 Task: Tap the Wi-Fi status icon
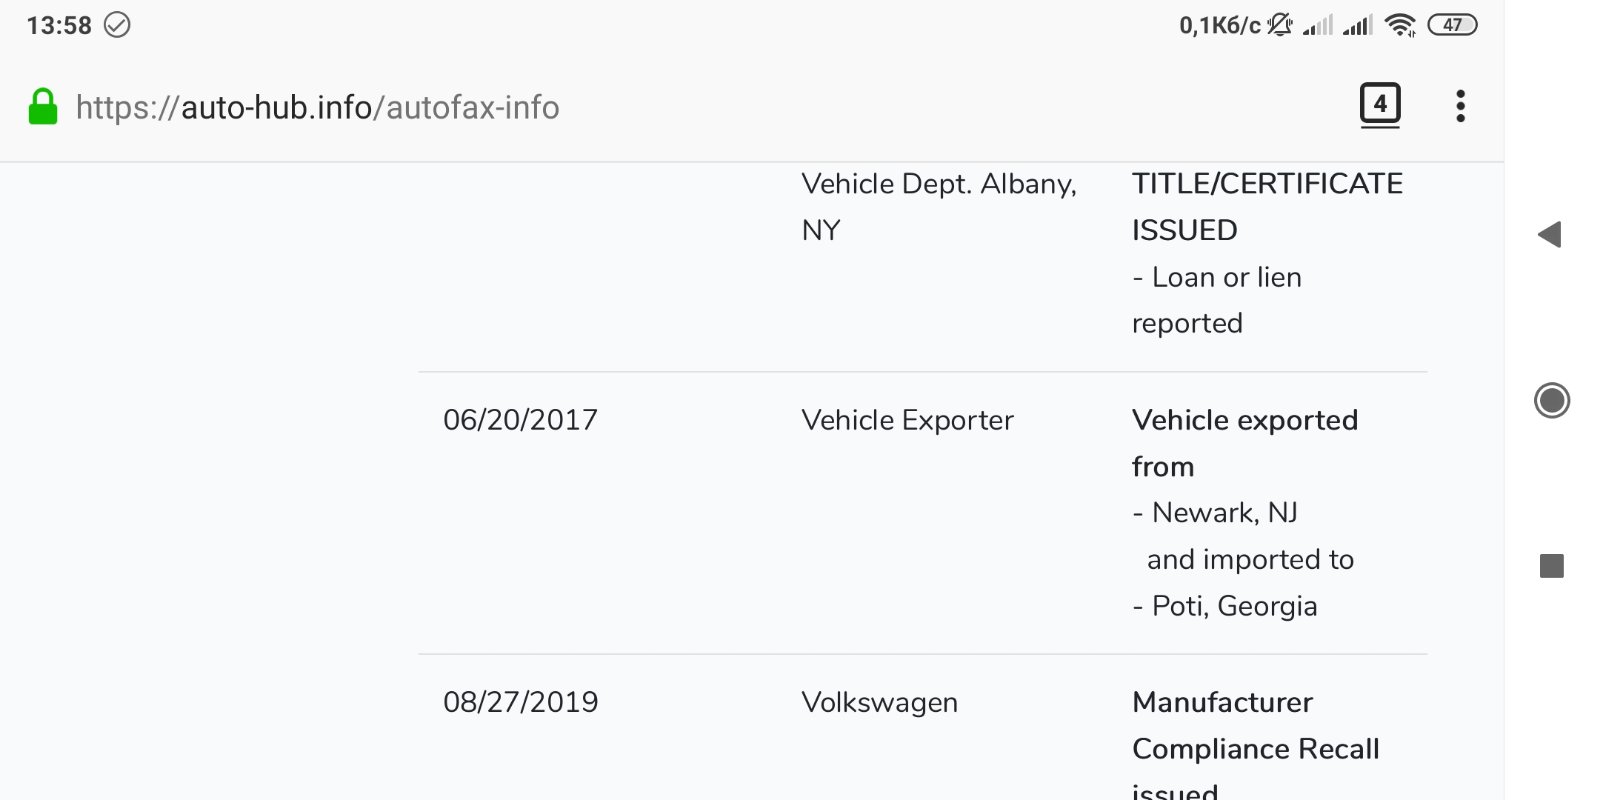(x=1401, y=25)
